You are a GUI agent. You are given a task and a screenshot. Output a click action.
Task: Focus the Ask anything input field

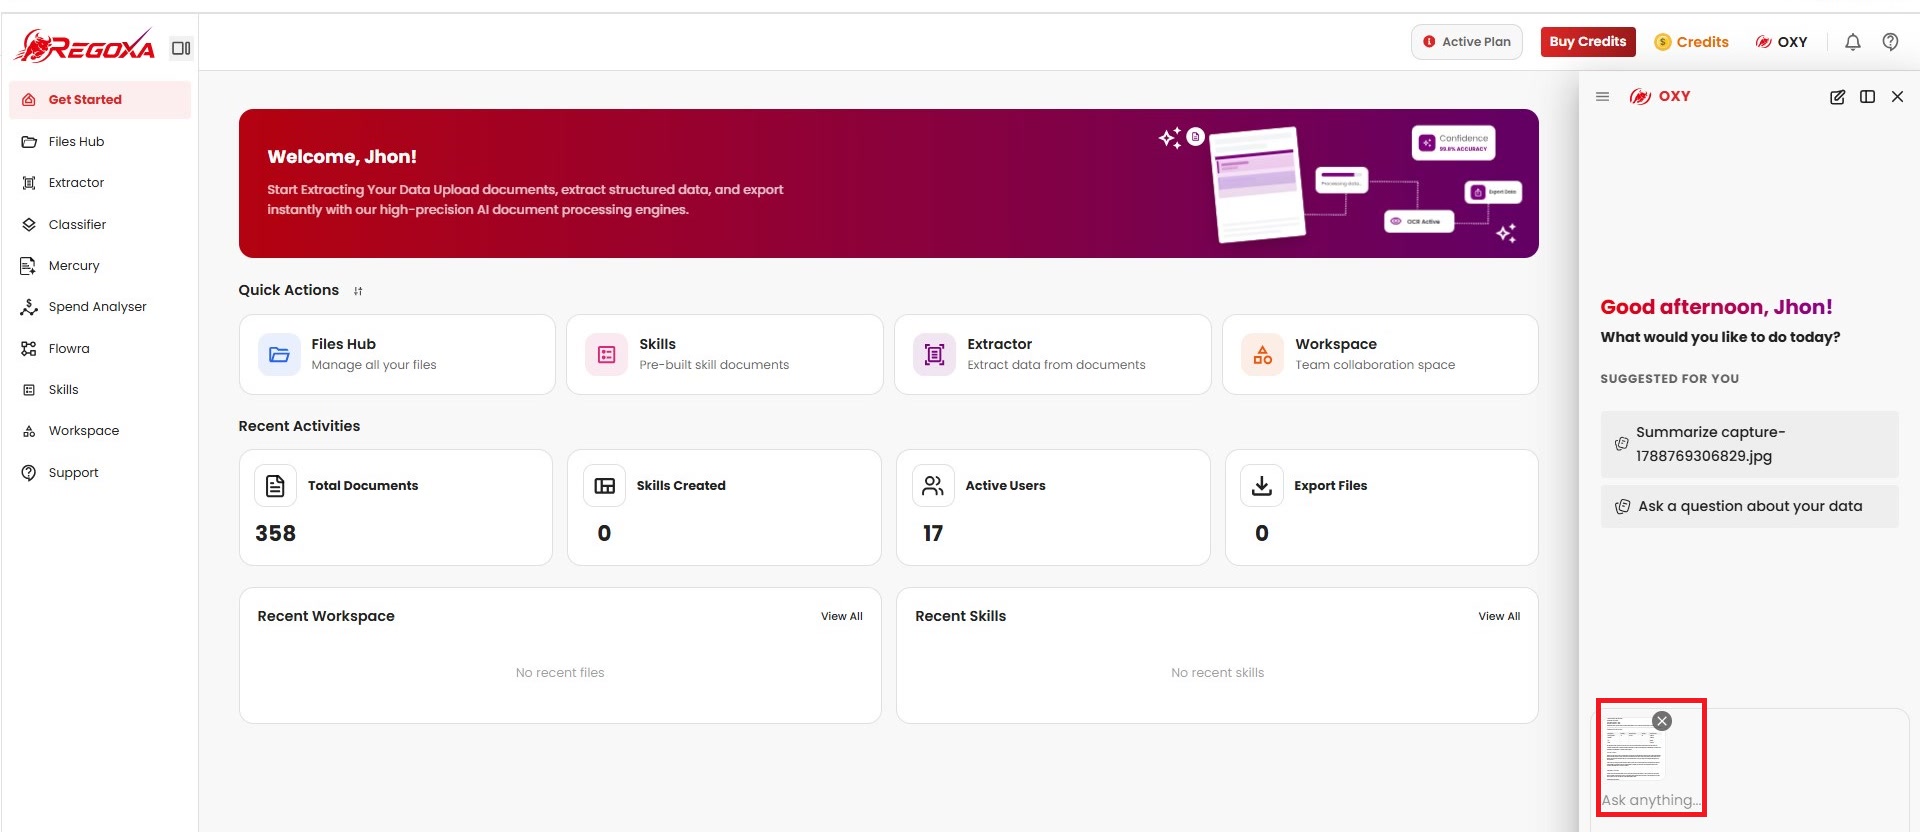click(1651, 800)
